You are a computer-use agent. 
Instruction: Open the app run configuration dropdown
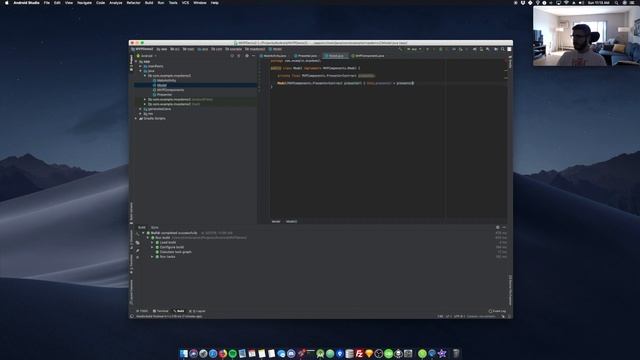pos(413,49)
